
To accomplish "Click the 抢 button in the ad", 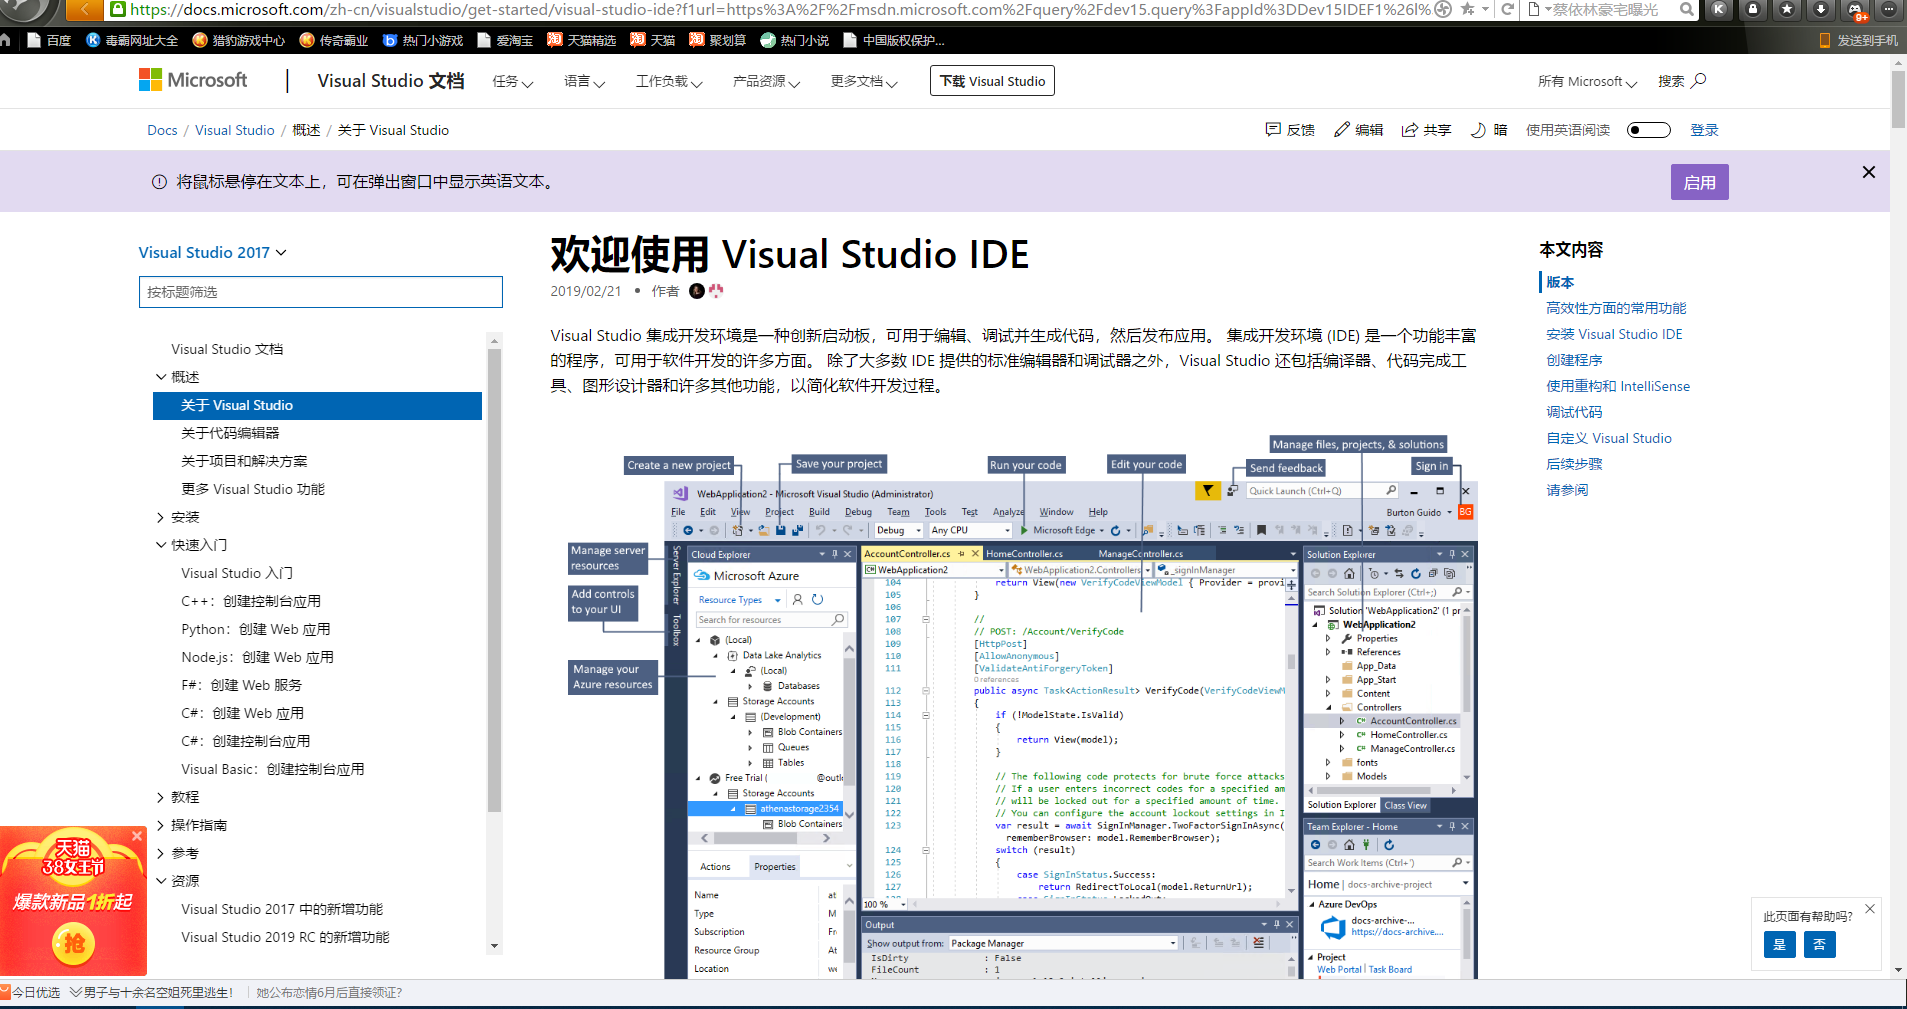I will tap(73, 943).
